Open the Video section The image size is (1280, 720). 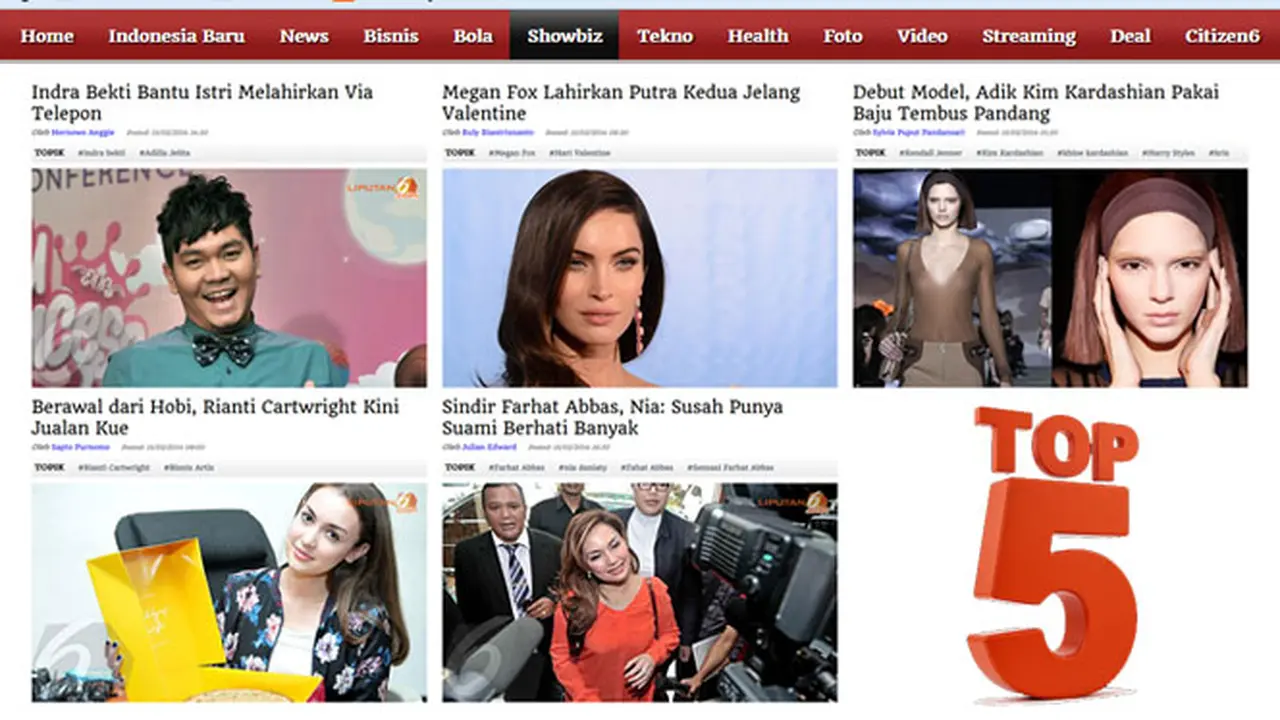(922, 36)
